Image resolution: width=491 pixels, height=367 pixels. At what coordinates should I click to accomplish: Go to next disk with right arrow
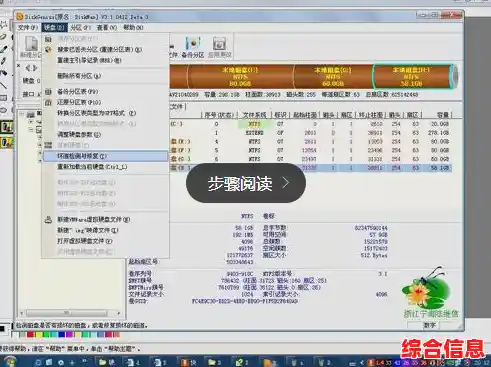pos(35,68)
